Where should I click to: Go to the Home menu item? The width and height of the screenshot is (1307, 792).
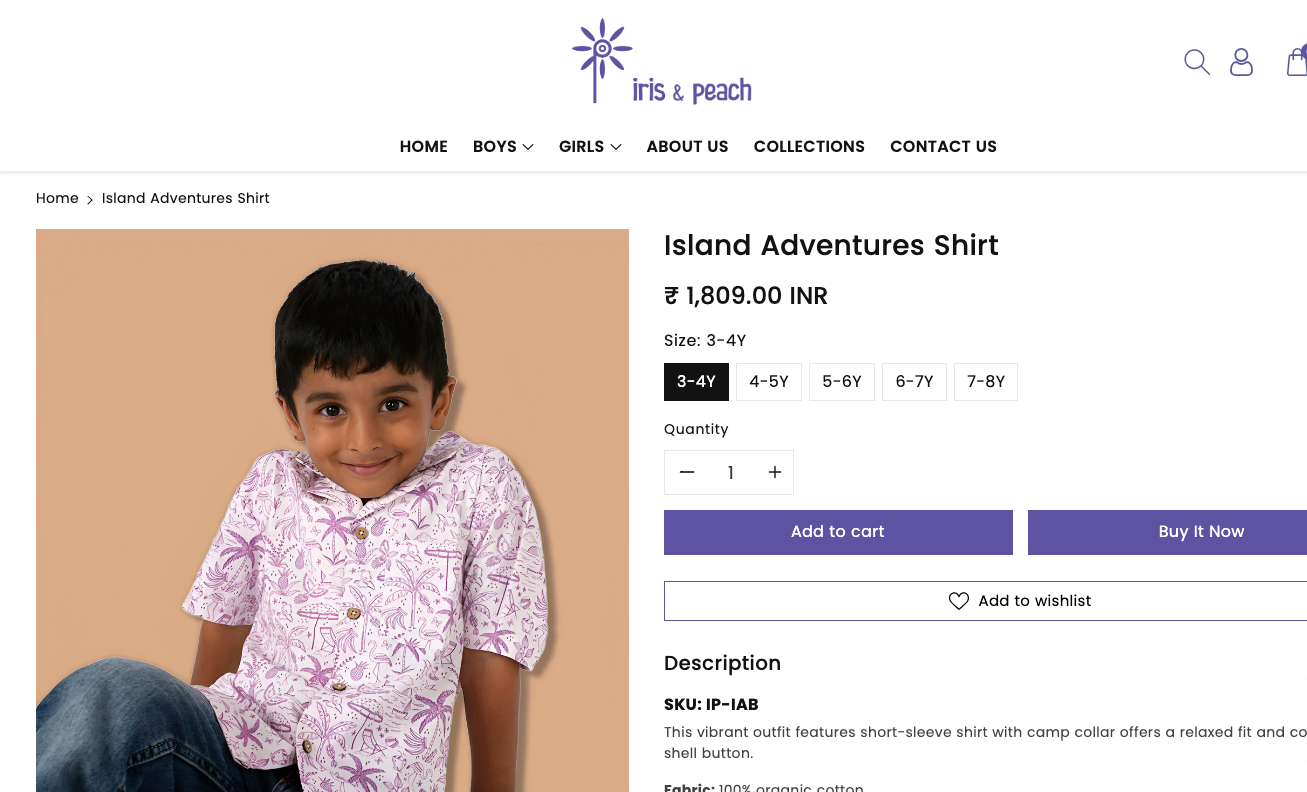(x=424, y=146)
